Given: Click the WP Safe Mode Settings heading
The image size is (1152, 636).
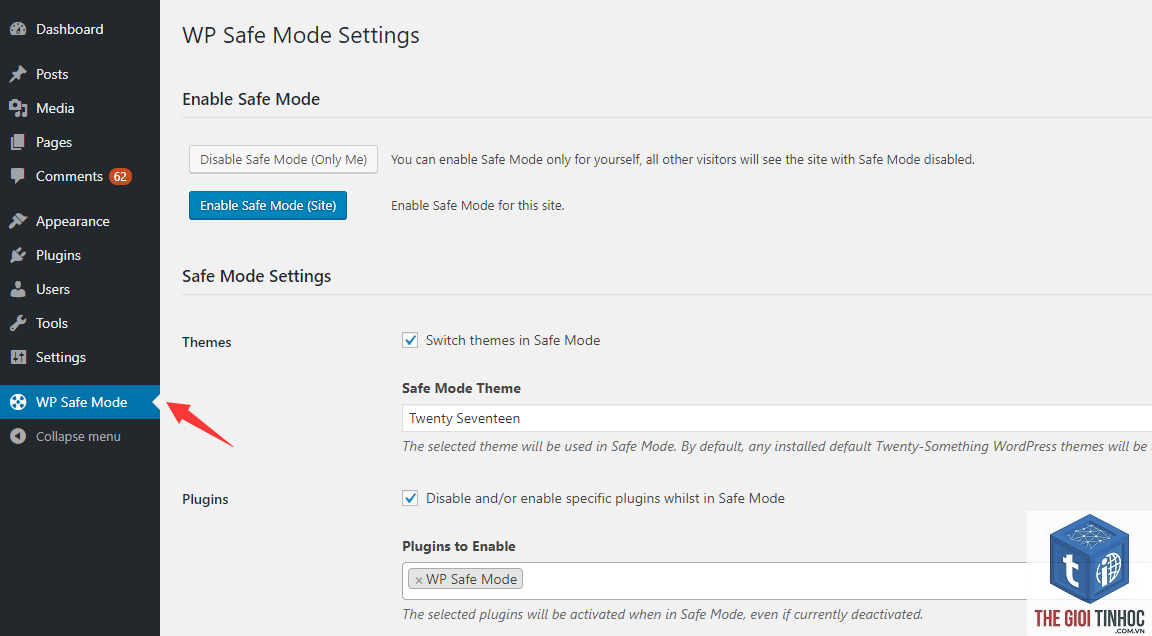Looking at the screenshot, I should click(301, 35).
